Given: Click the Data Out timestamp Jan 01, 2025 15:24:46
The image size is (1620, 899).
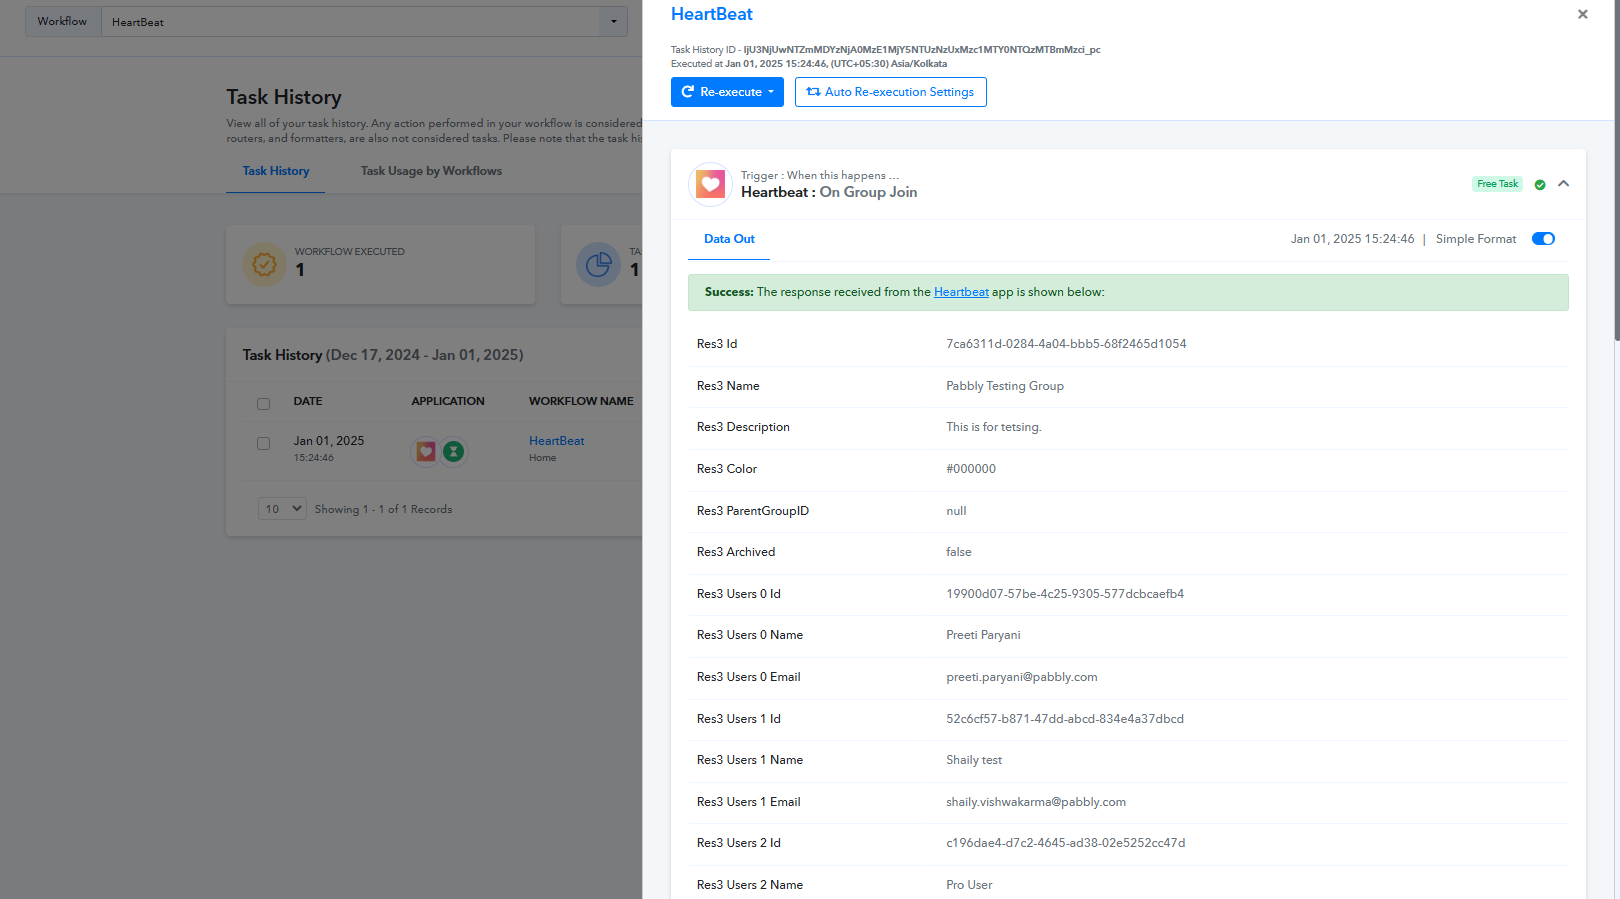Looking at the screenshot, I should point(1352,239).
